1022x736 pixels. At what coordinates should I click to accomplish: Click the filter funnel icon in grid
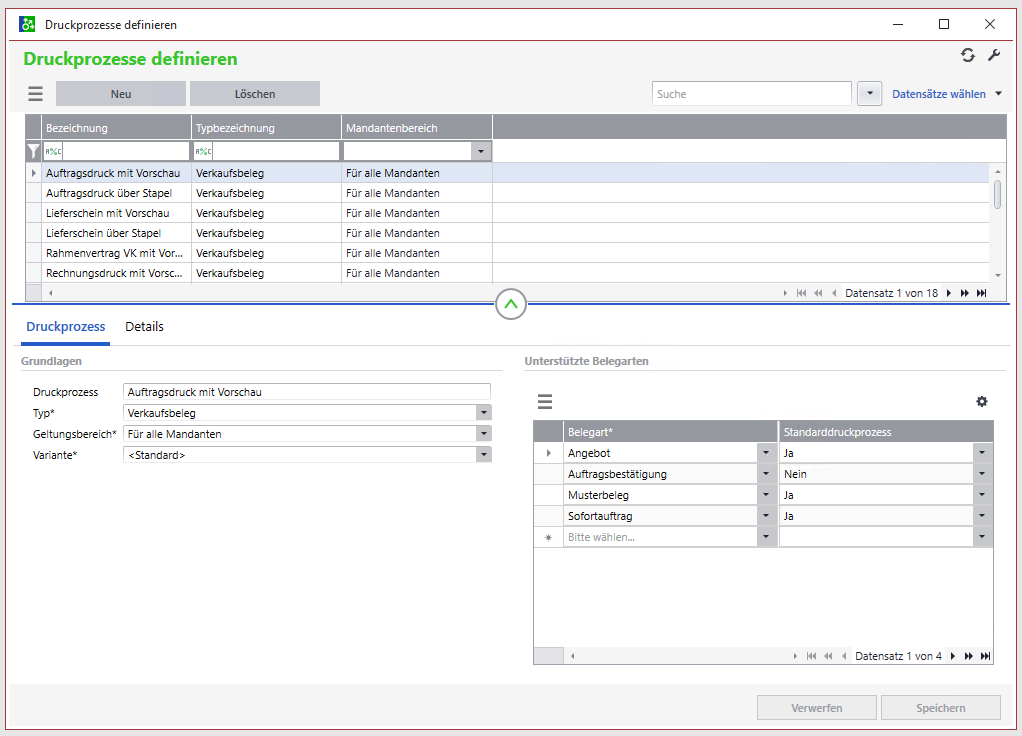click(x=33, y=151)
